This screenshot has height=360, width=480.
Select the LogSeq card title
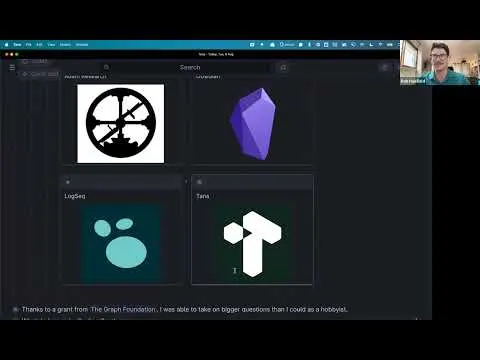pyautogui.click(x=75, y=196)
